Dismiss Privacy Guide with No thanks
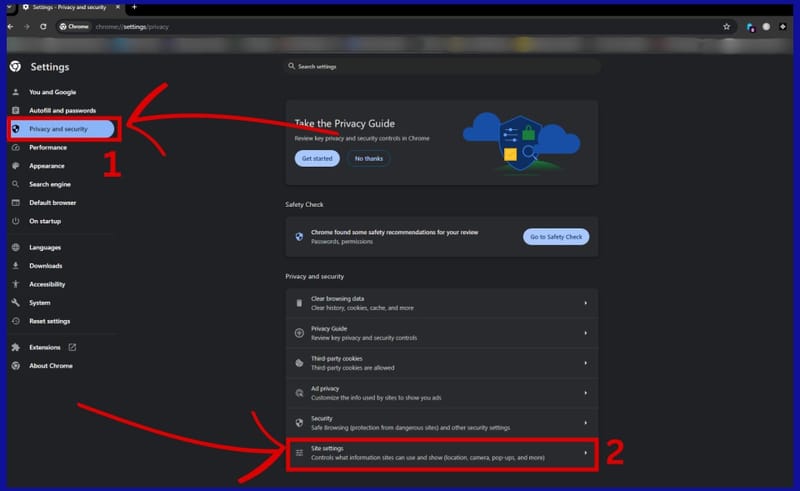800x491 pixels. (368, 158)
